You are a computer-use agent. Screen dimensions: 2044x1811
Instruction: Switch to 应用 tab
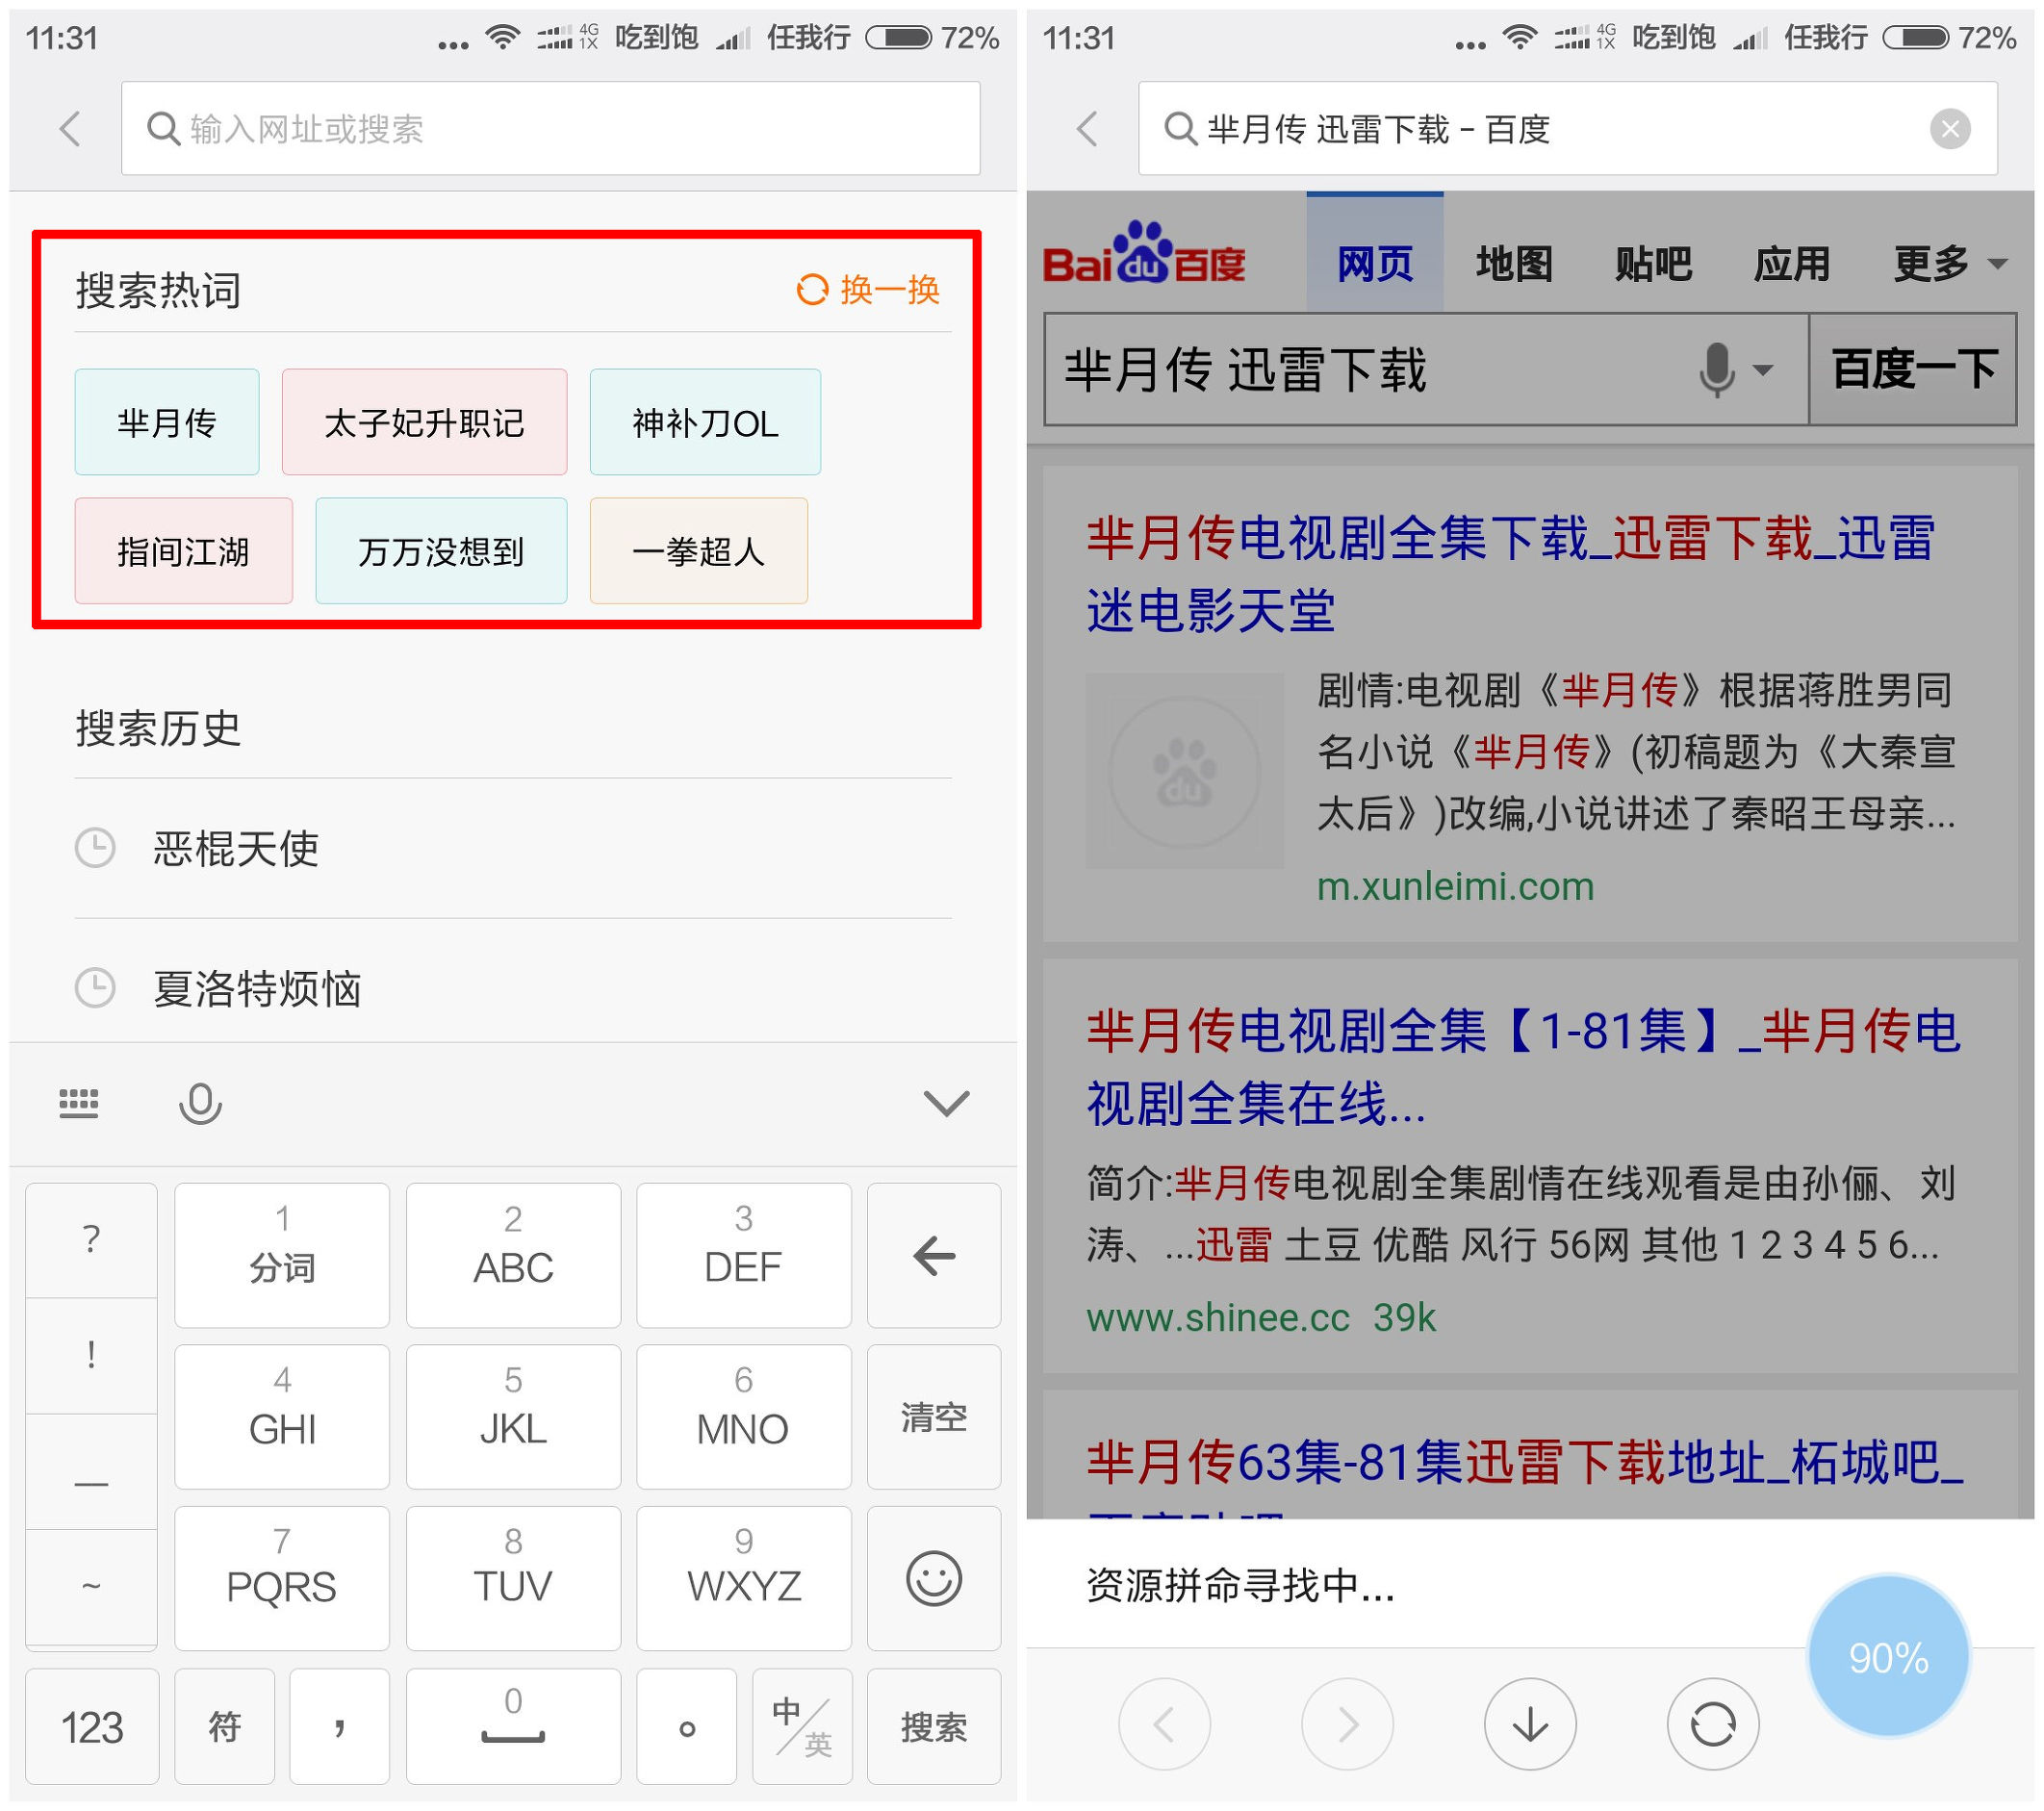pos(1792,264)
